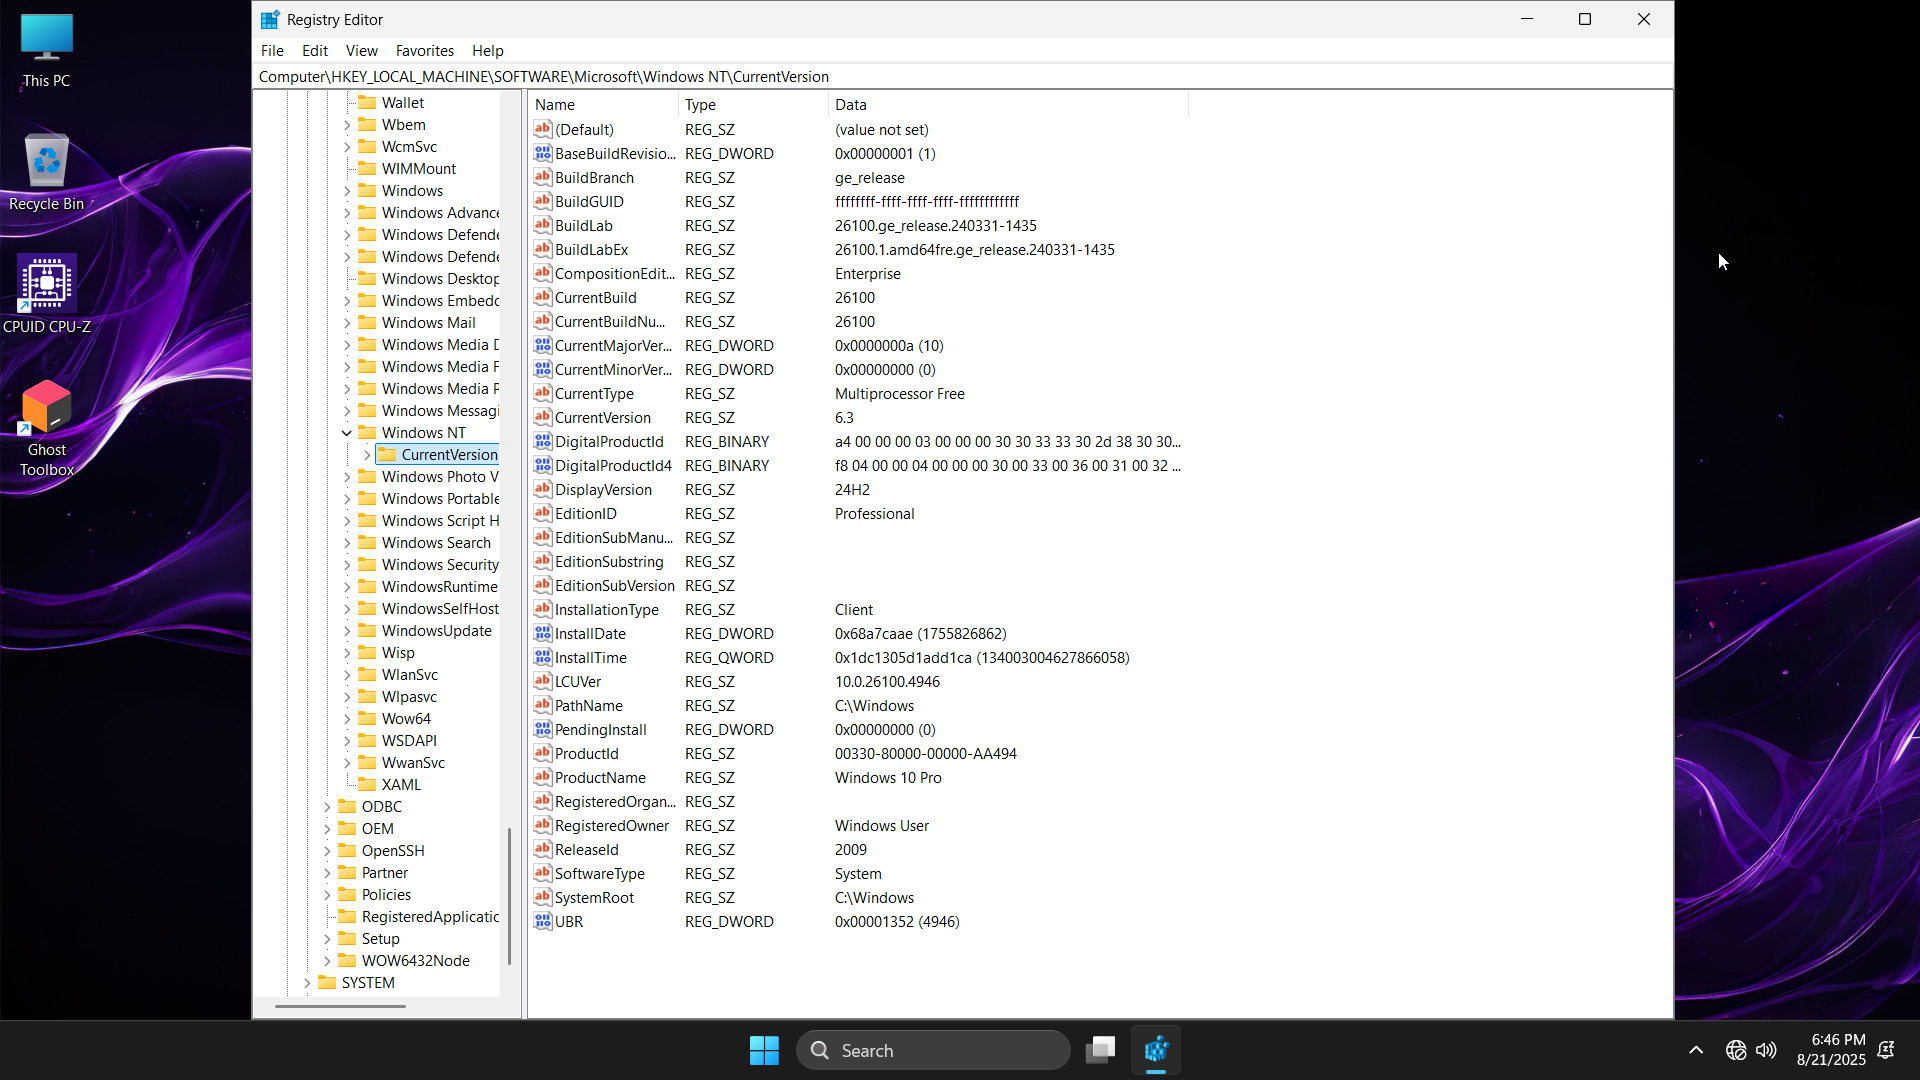This screenshot has height=1080, width=1920.
Task: Select the Windows Security tree item
Action: click(440, 565)
